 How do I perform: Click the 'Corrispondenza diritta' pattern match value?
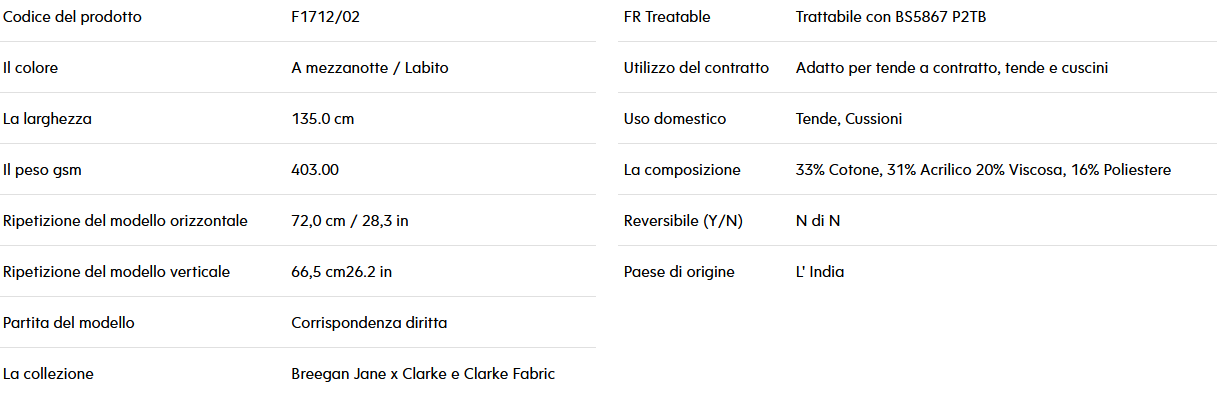[x=369, y=323]
